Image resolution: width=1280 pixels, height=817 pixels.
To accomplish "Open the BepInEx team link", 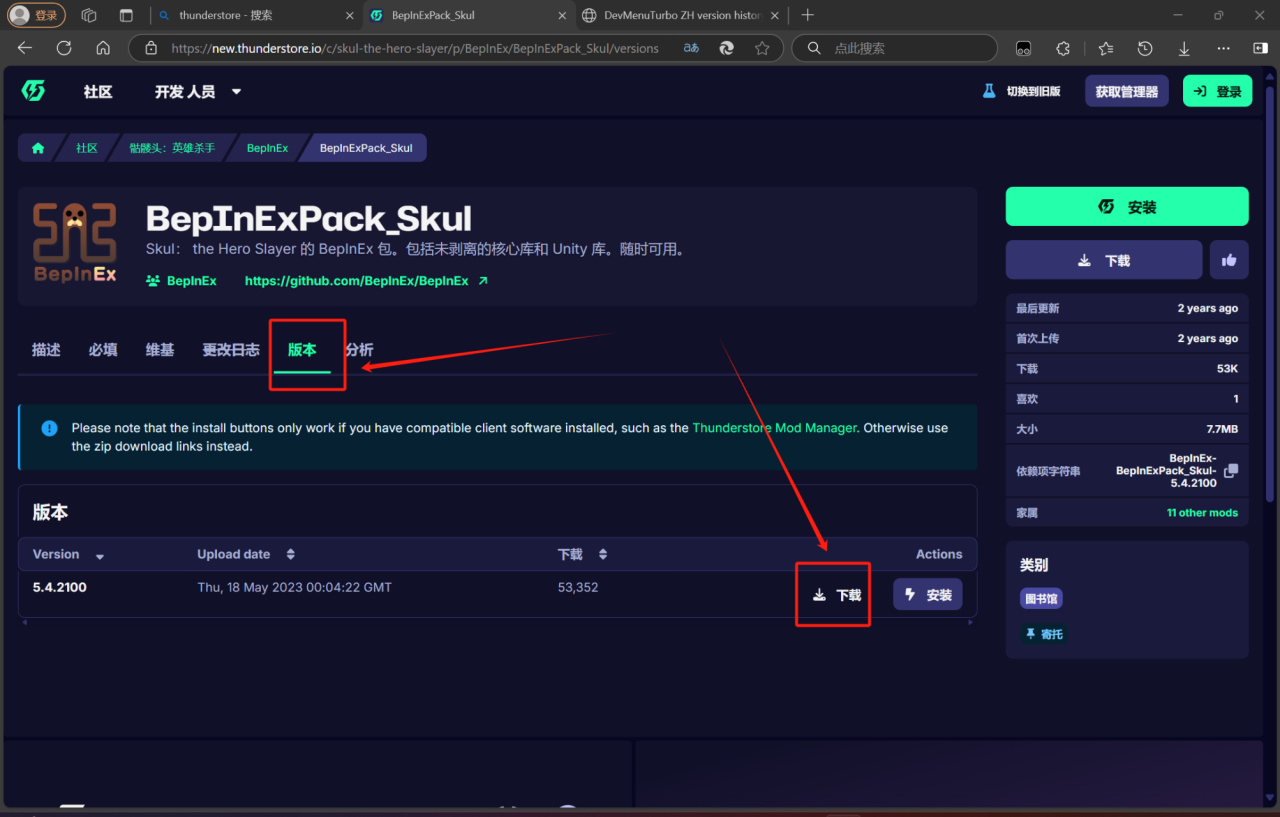I will tap(181, 281).
